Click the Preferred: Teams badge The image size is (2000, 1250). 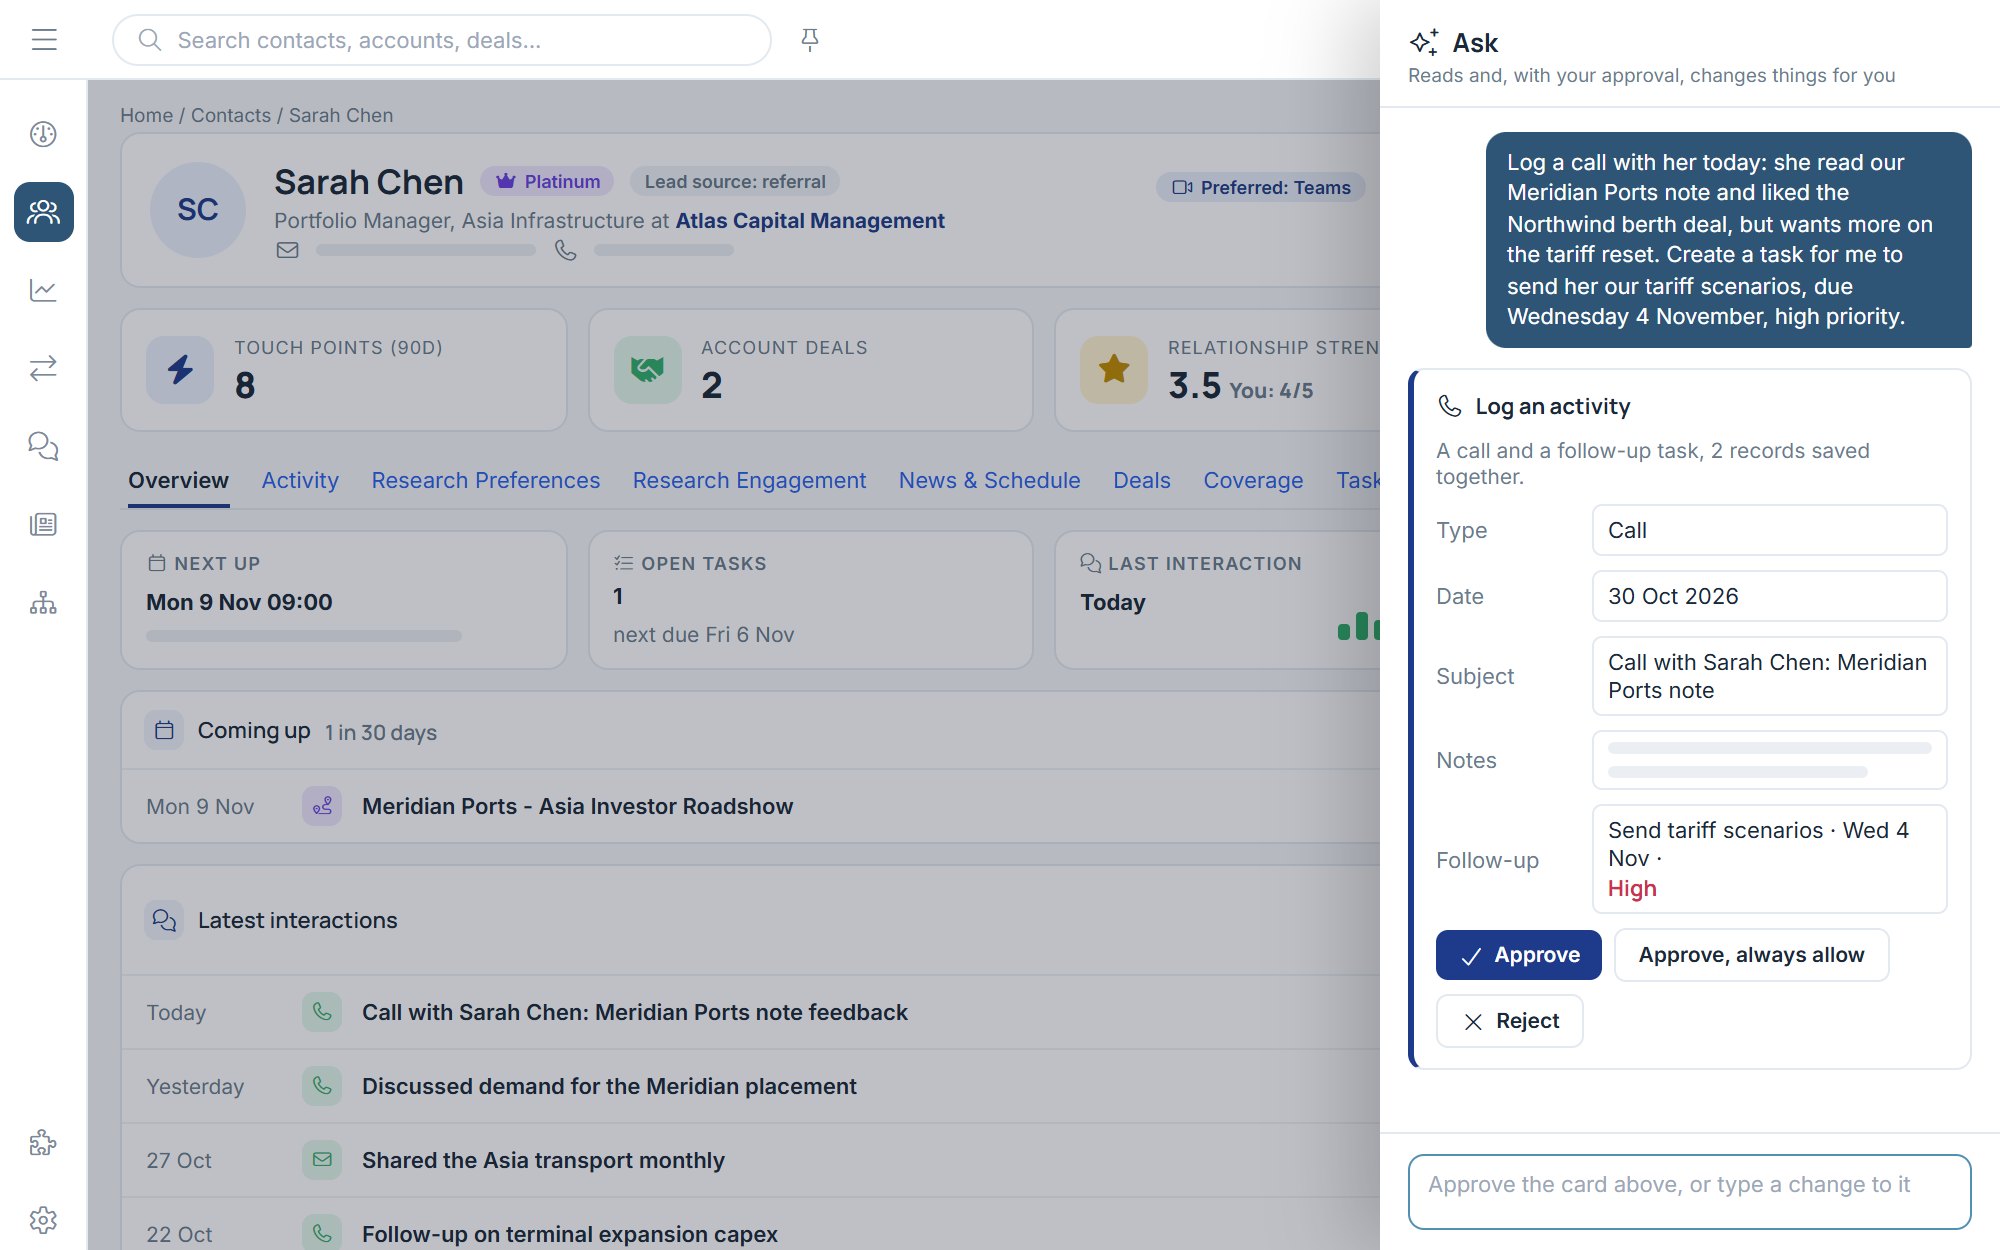click(1261, 187)
